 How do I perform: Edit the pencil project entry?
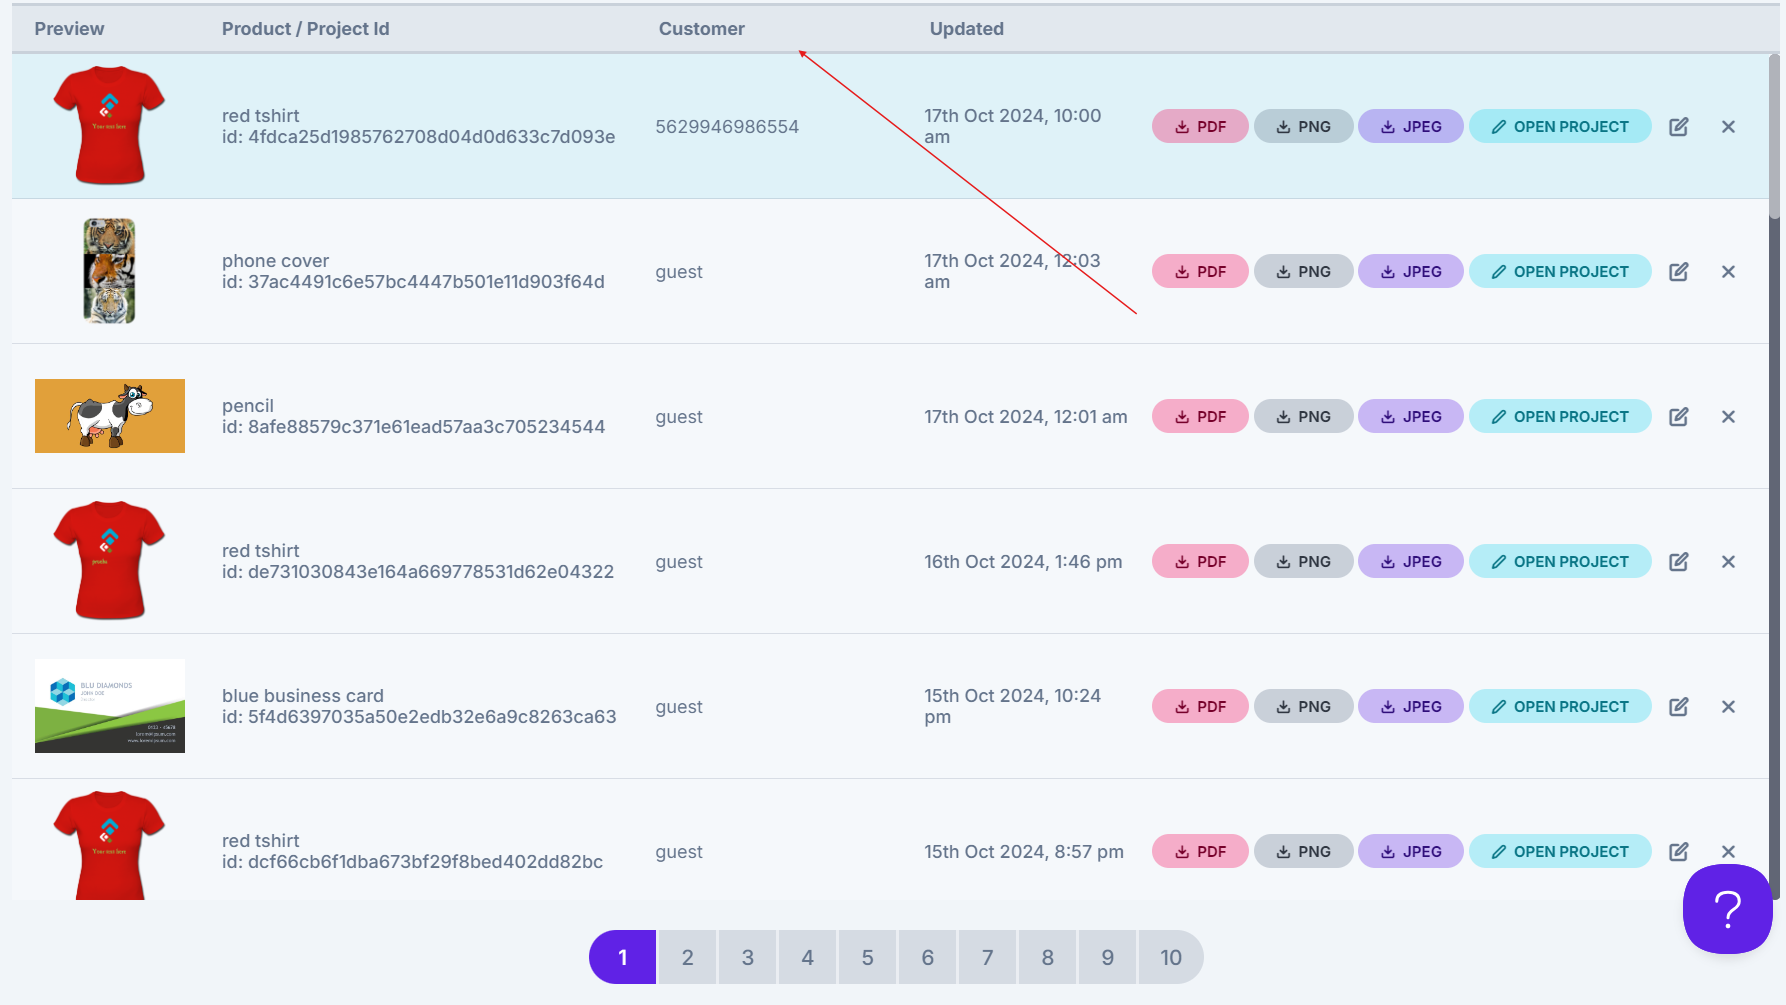coord(1679,417)
